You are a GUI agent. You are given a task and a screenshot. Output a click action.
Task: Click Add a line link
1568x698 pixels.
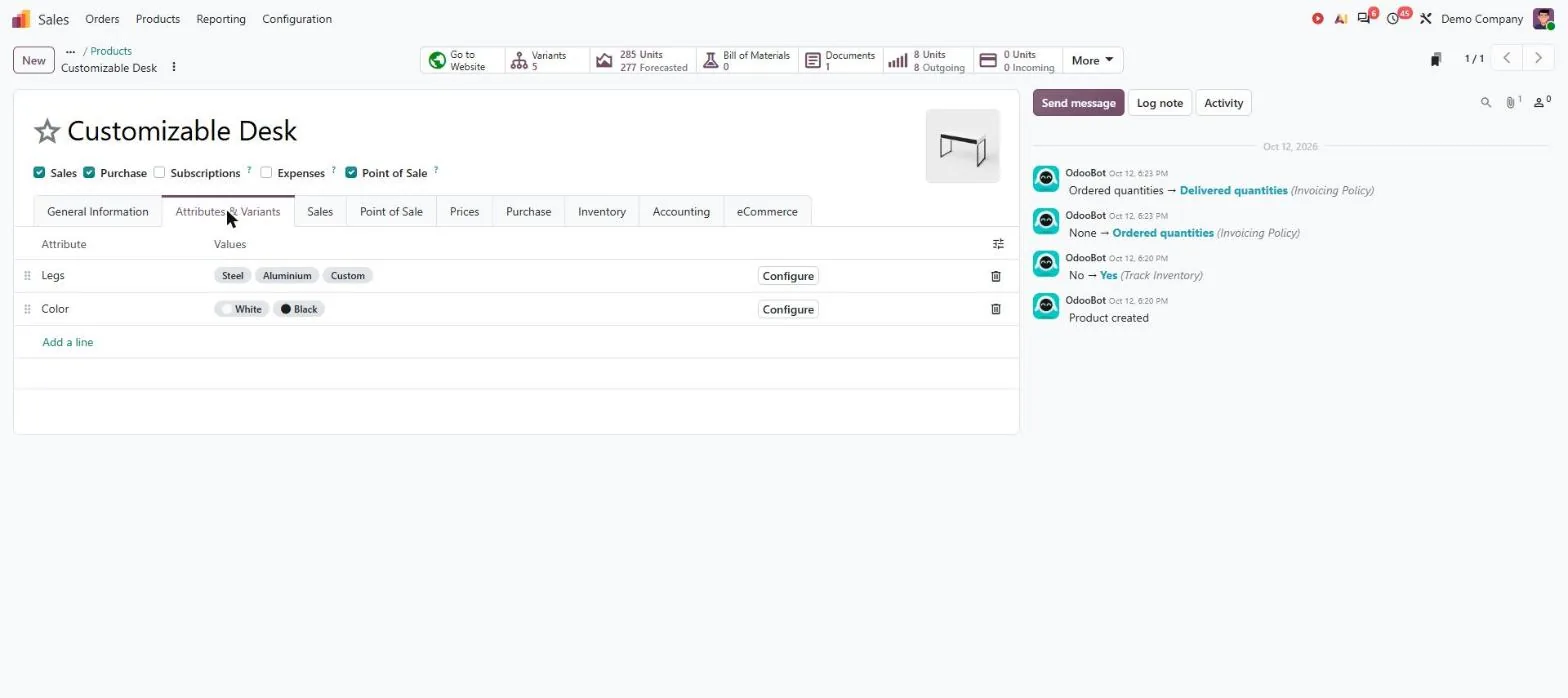68,342
